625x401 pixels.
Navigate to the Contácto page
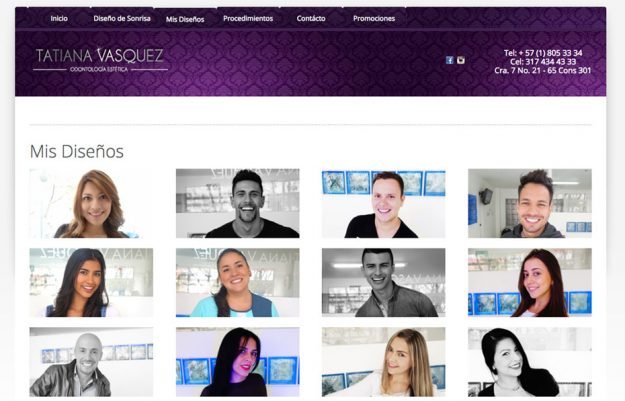click(311, 18)
